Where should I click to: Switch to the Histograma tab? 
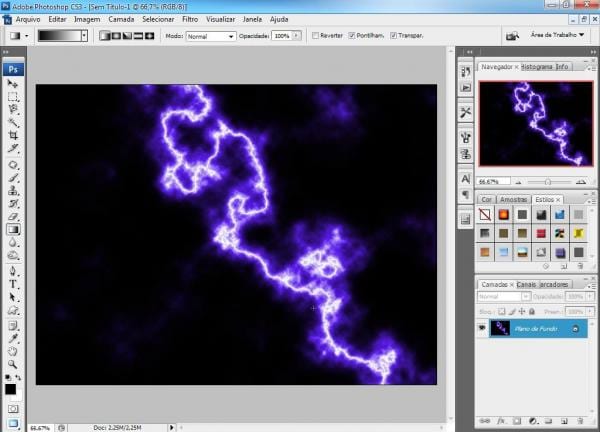[x=538, y=67]
